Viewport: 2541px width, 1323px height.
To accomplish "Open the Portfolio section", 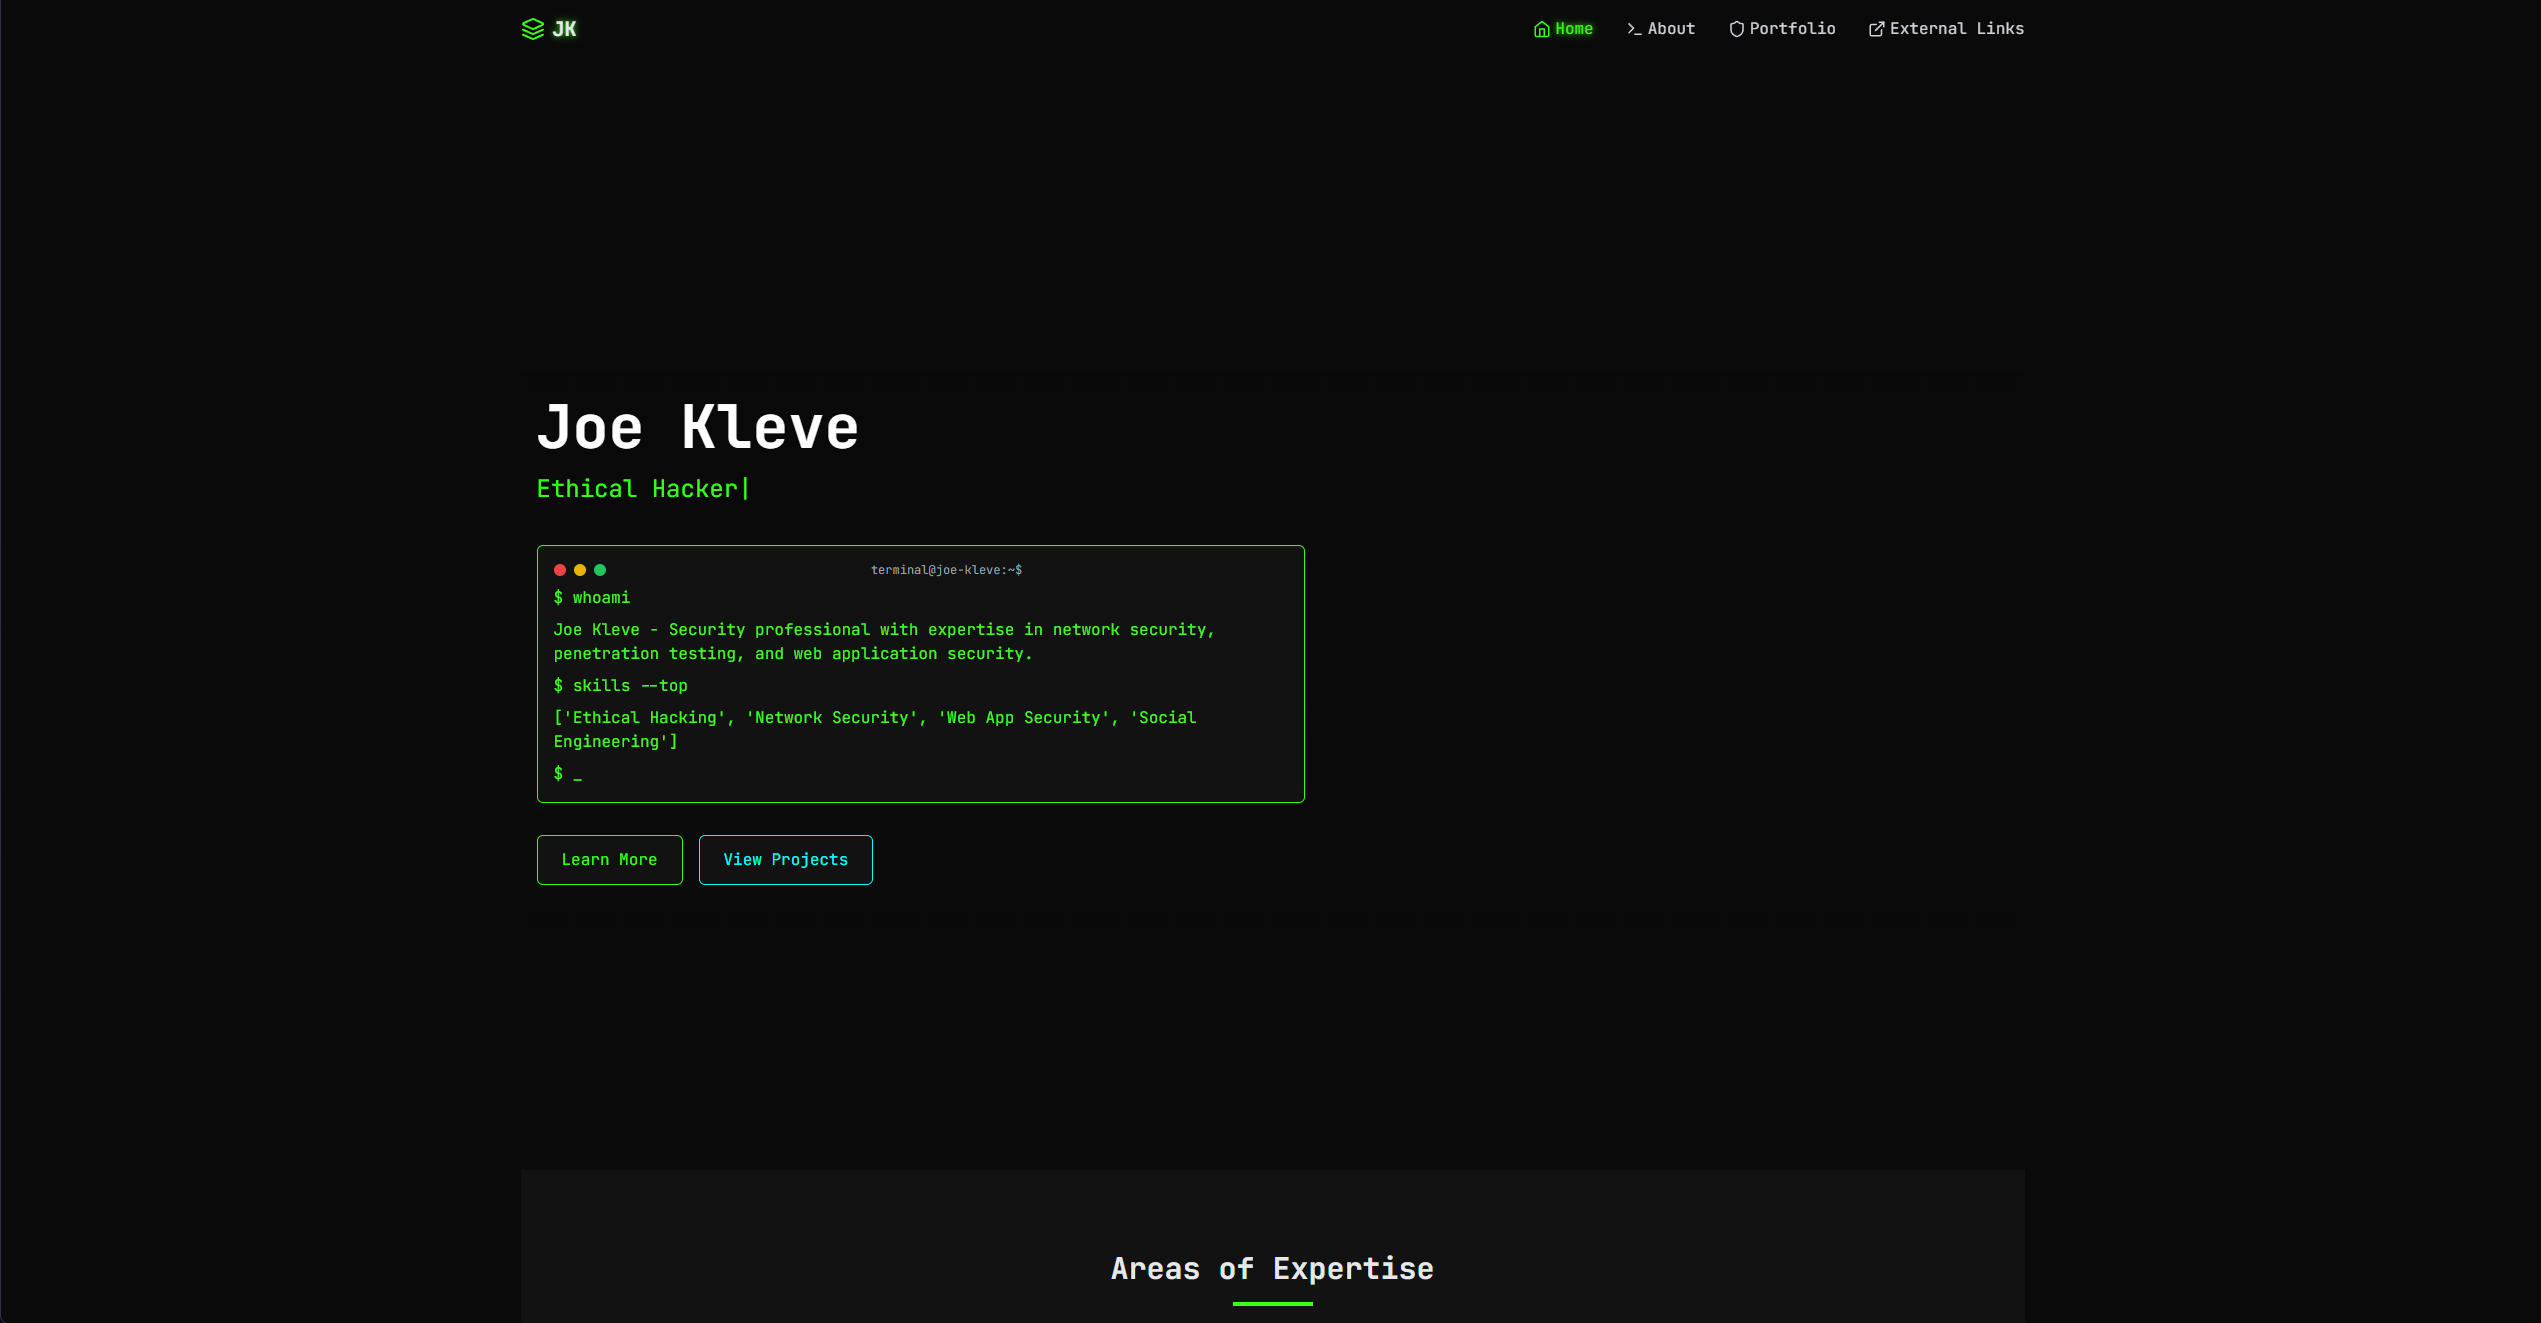I will (x=1791, y=29).
